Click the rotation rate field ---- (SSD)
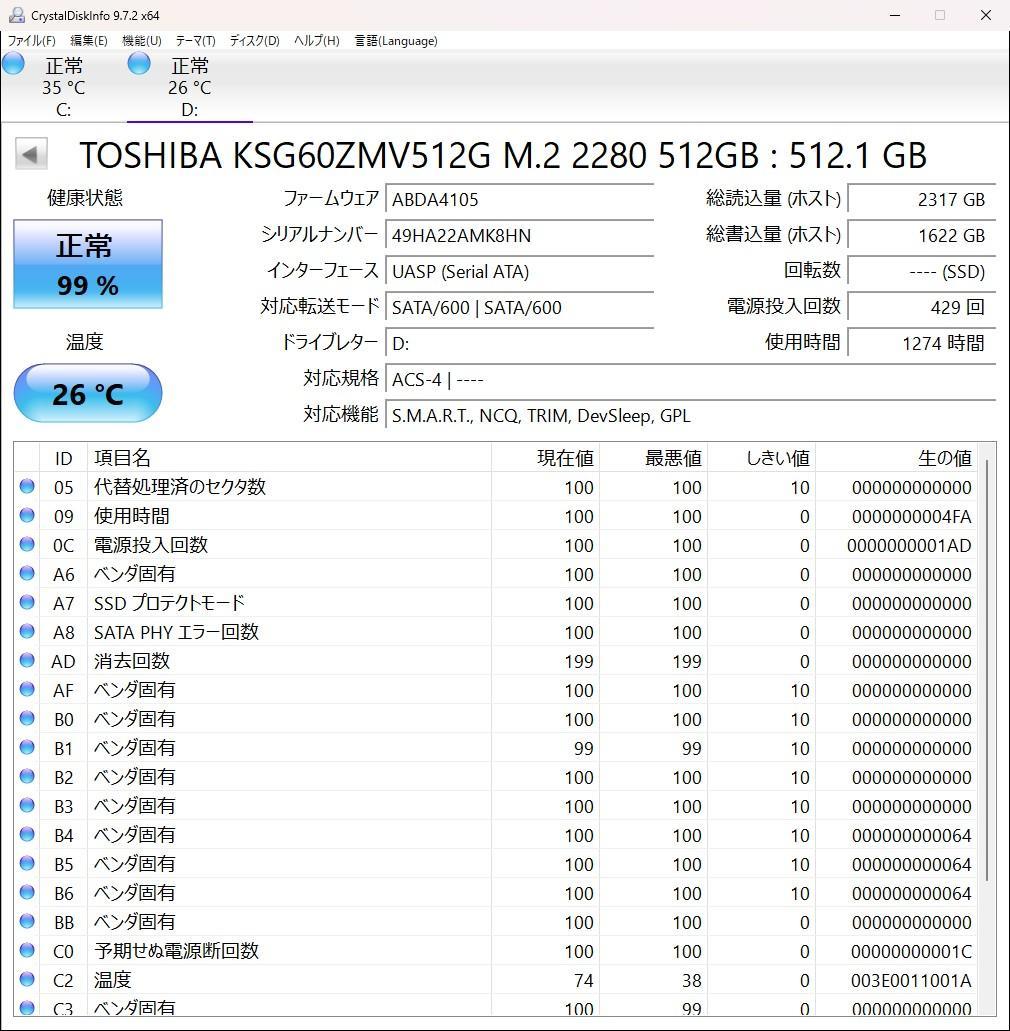 tap(922, 271)
